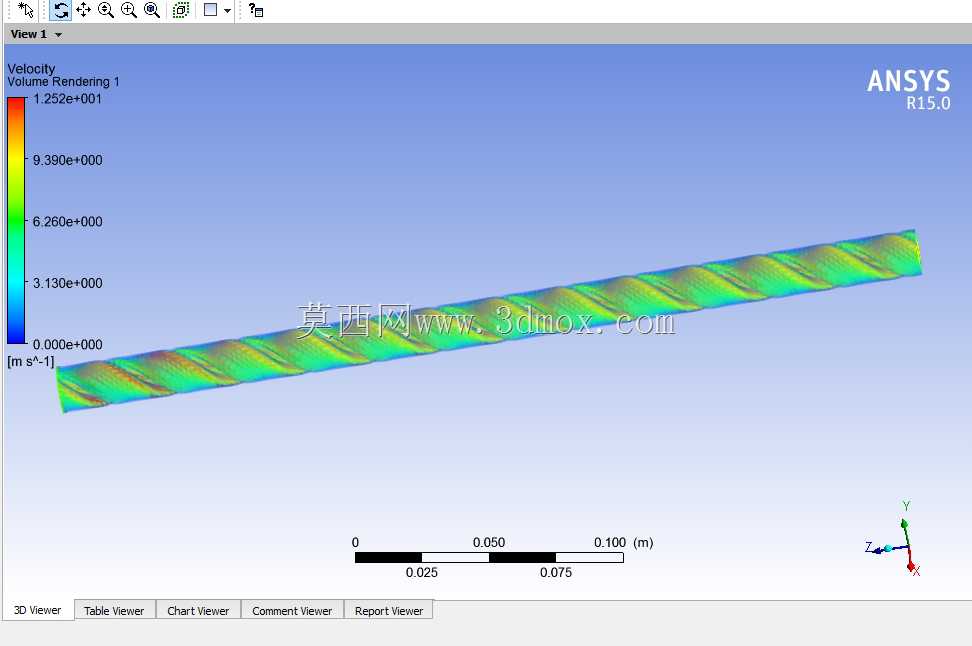The image size is (972, 646).
Task: Switch to the Report Viewer tab
Action: click(389, 611)
